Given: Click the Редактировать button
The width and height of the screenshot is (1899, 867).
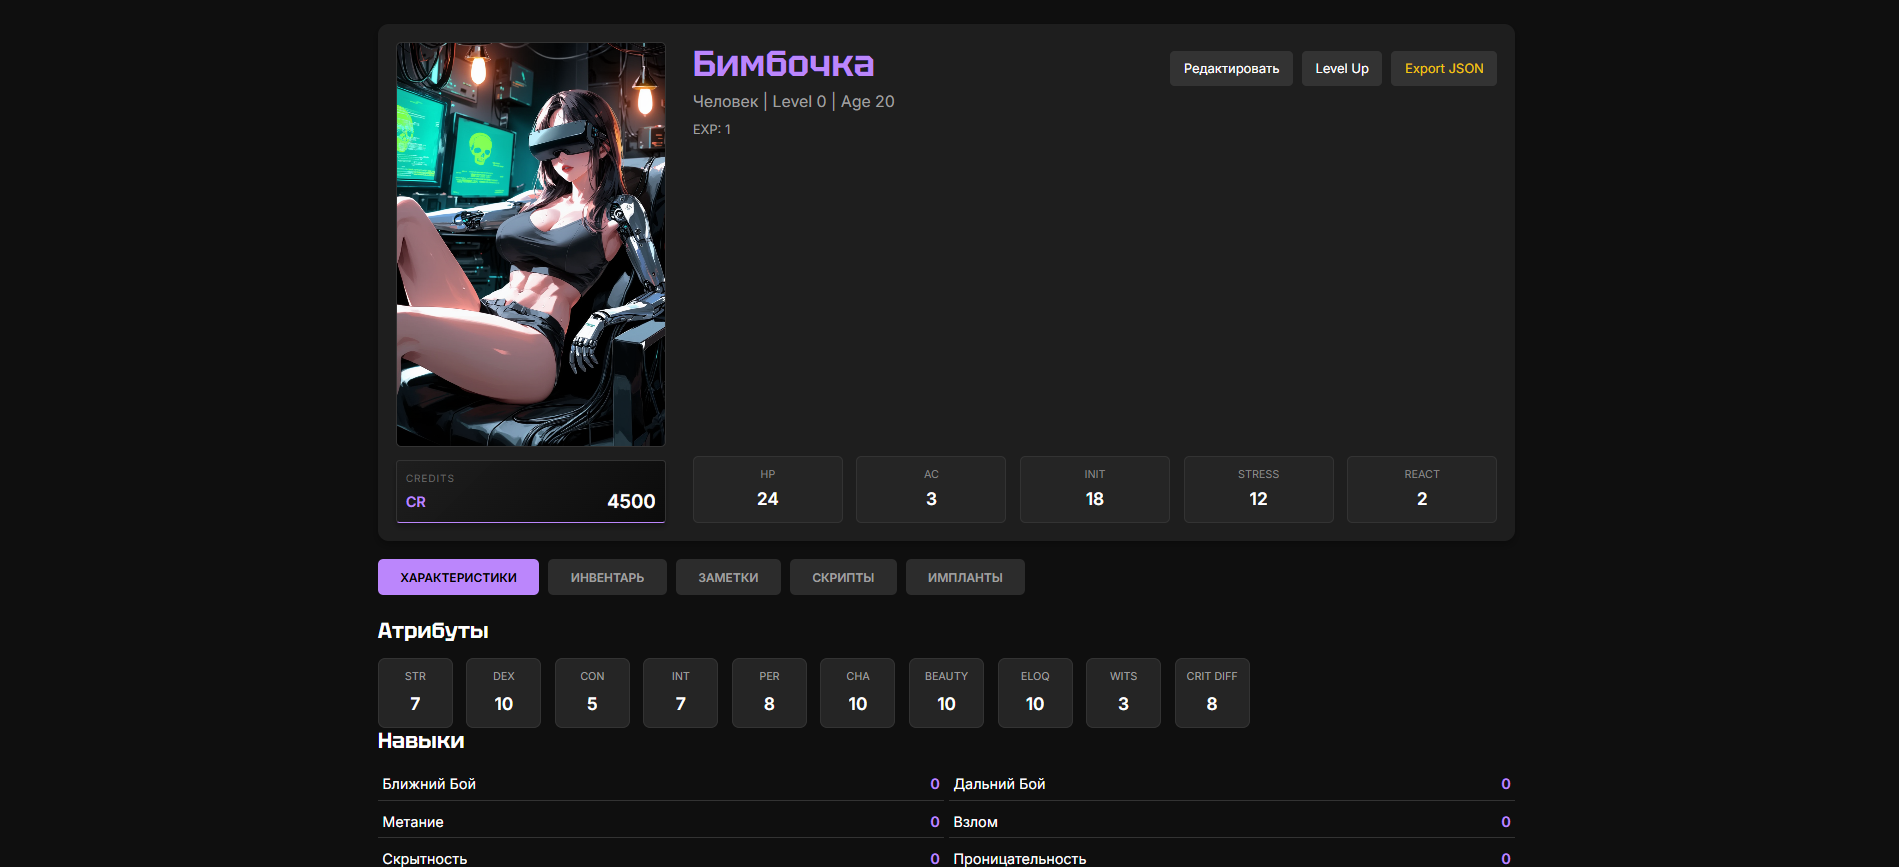Looking at the screenshot, I should coord(1231,68).
